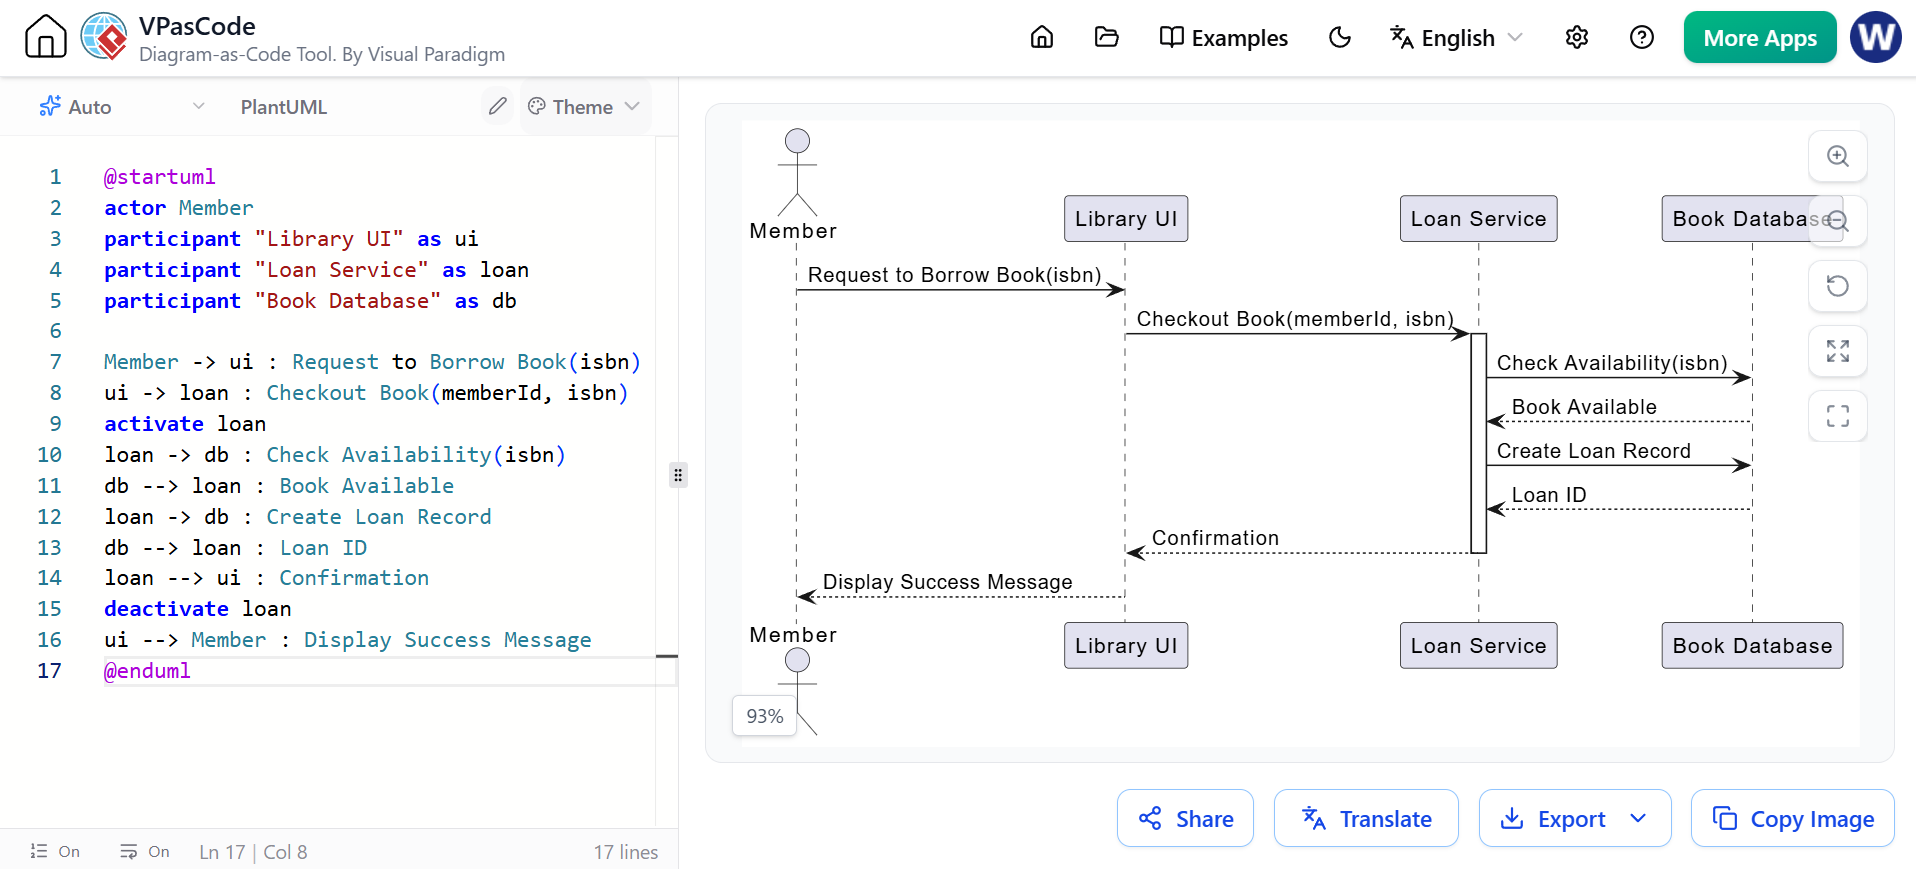Click the More Apps button
The width and height of the screenshot is (1916, 869).
click(1760, 38)
